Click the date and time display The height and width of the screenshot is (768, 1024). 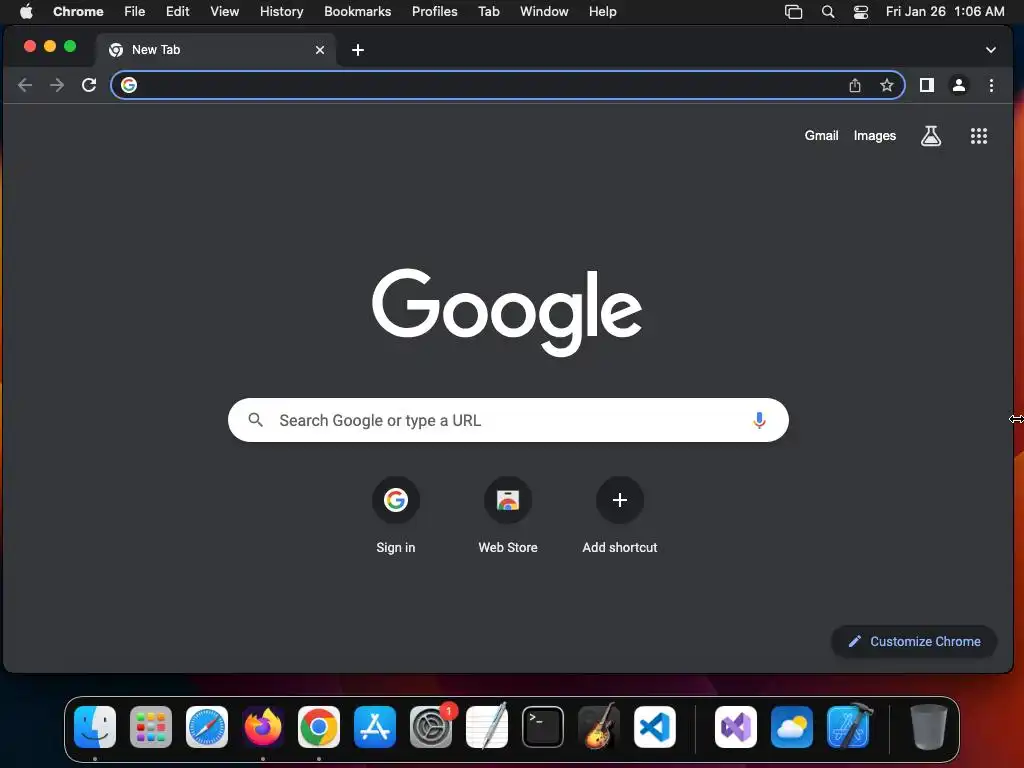point(945,11)
